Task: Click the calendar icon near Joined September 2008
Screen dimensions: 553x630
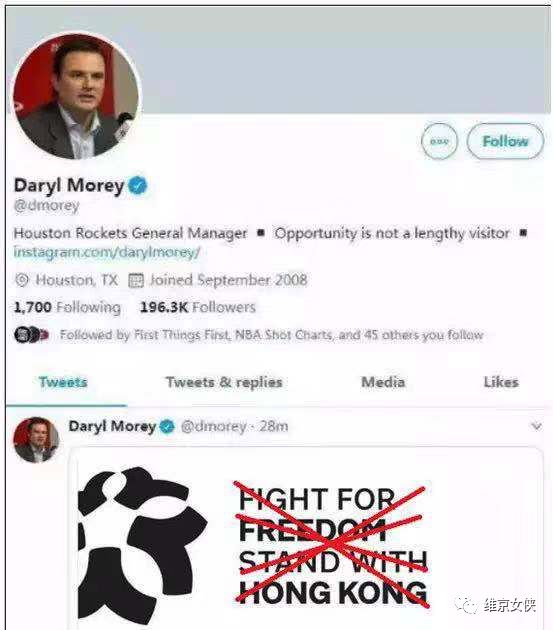Action: click(136, 280)
